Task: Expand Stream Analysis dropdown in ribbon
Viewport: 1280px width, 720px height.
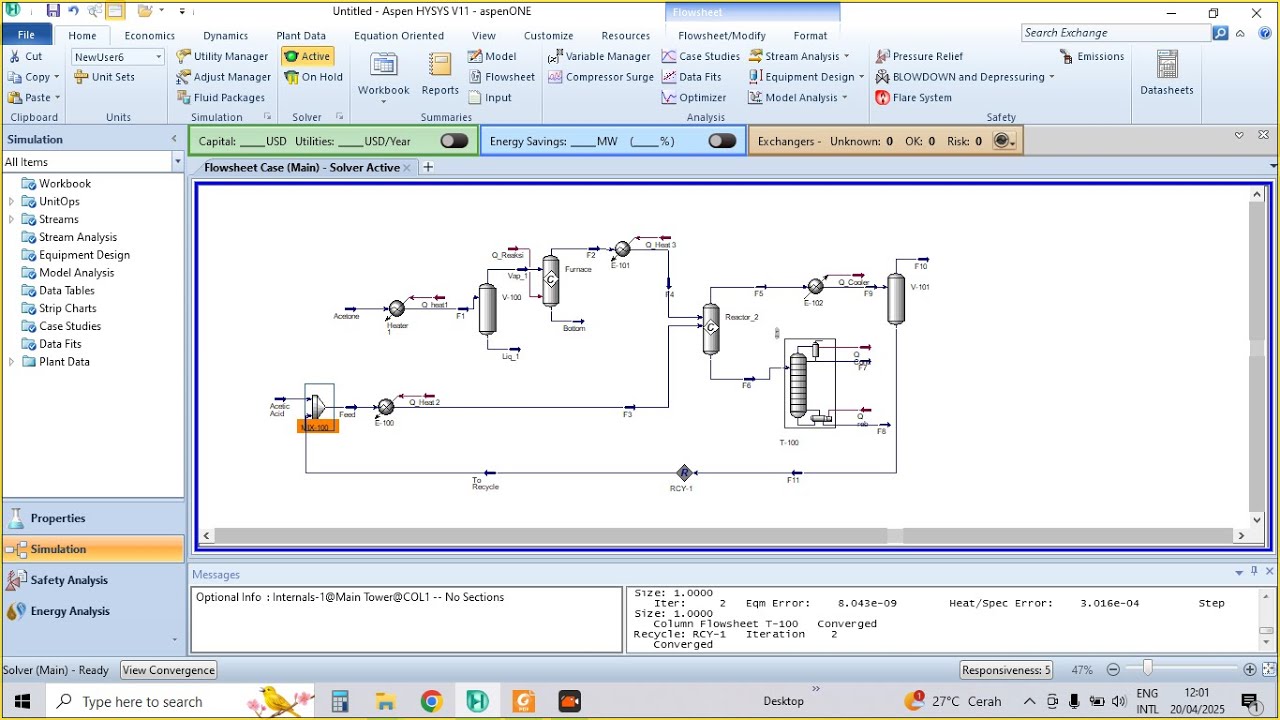Action: (846, 56)
